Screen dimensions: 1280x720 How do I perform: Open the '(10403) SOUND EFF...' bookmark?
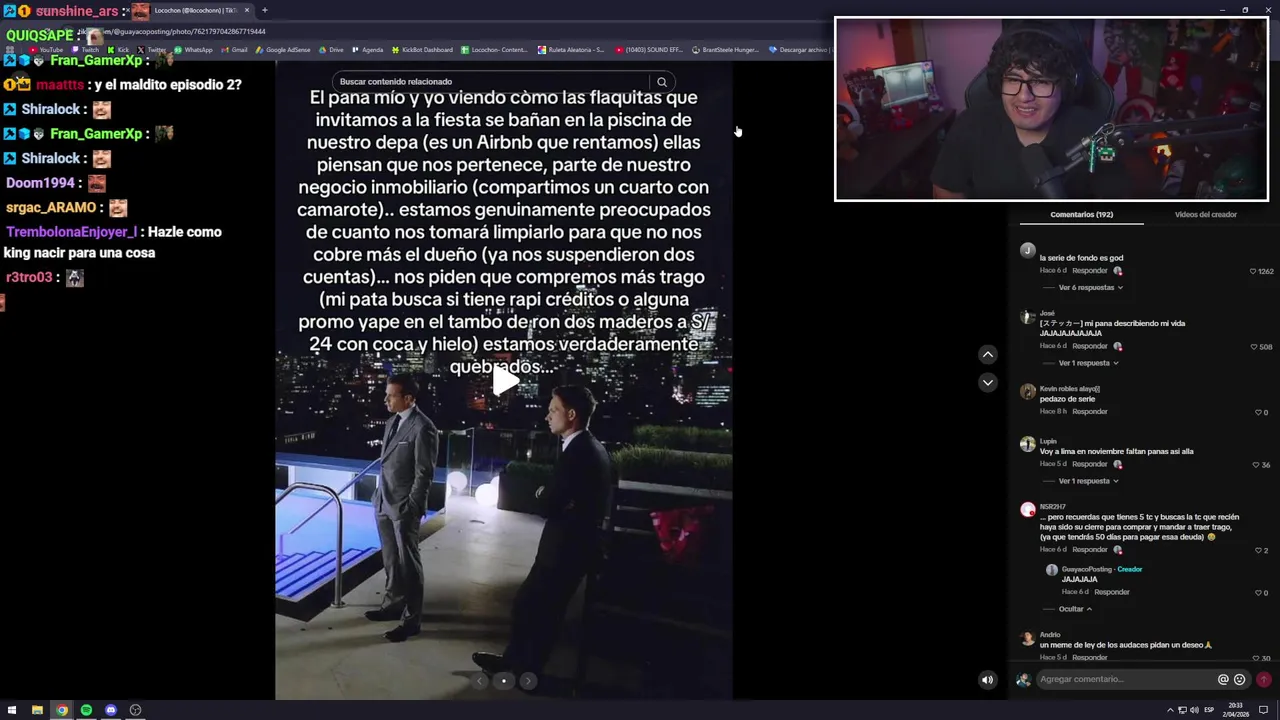click(x=648, y=50)
